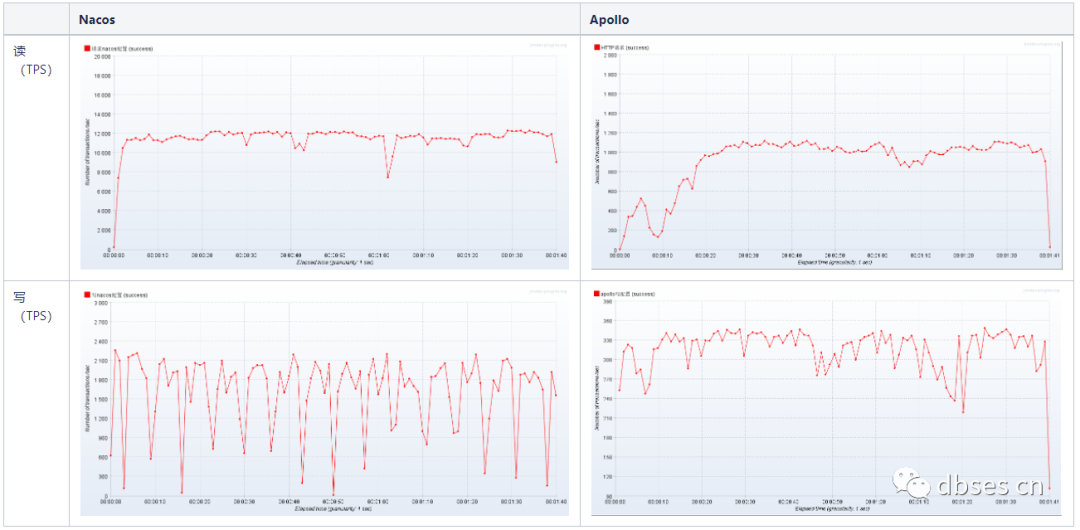
Task: Click the dip near 00:01:00 in Nacos read chart
Action: (x=388, y=177)
